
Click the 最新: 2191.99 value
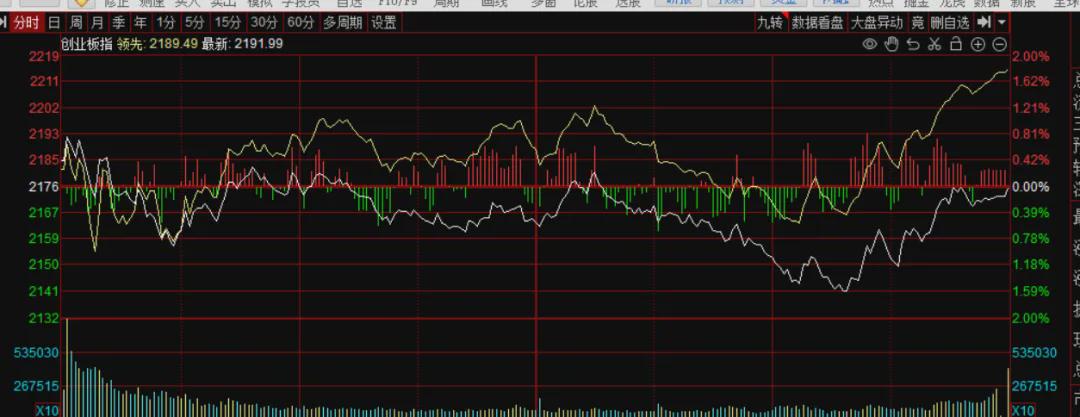[x=242, y=44]
